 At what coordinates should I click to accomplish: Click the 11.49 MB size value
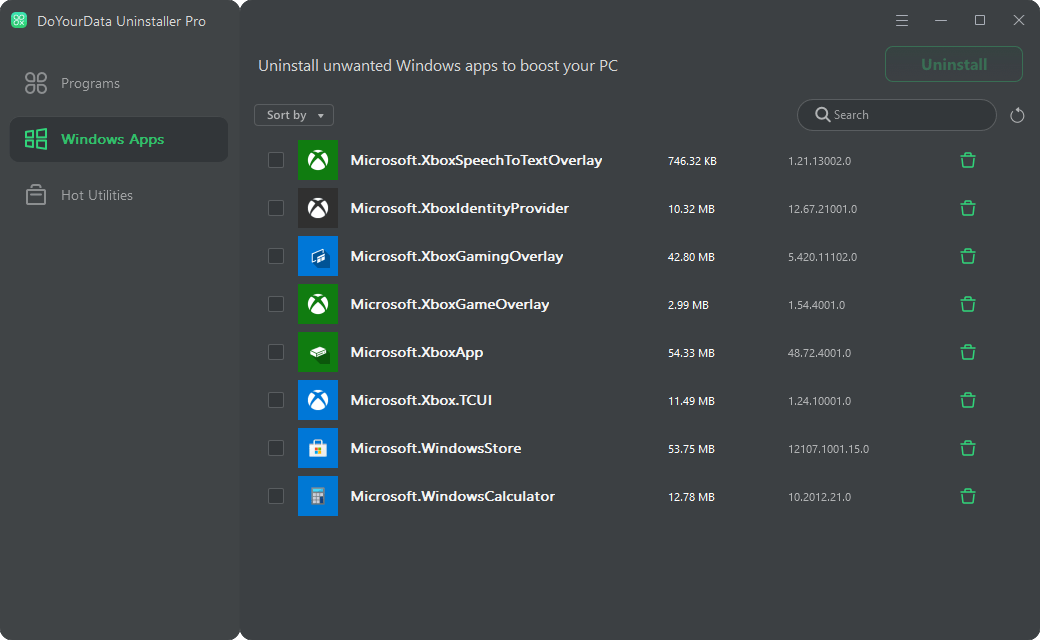pyautogui.click(x=691, y=401)
